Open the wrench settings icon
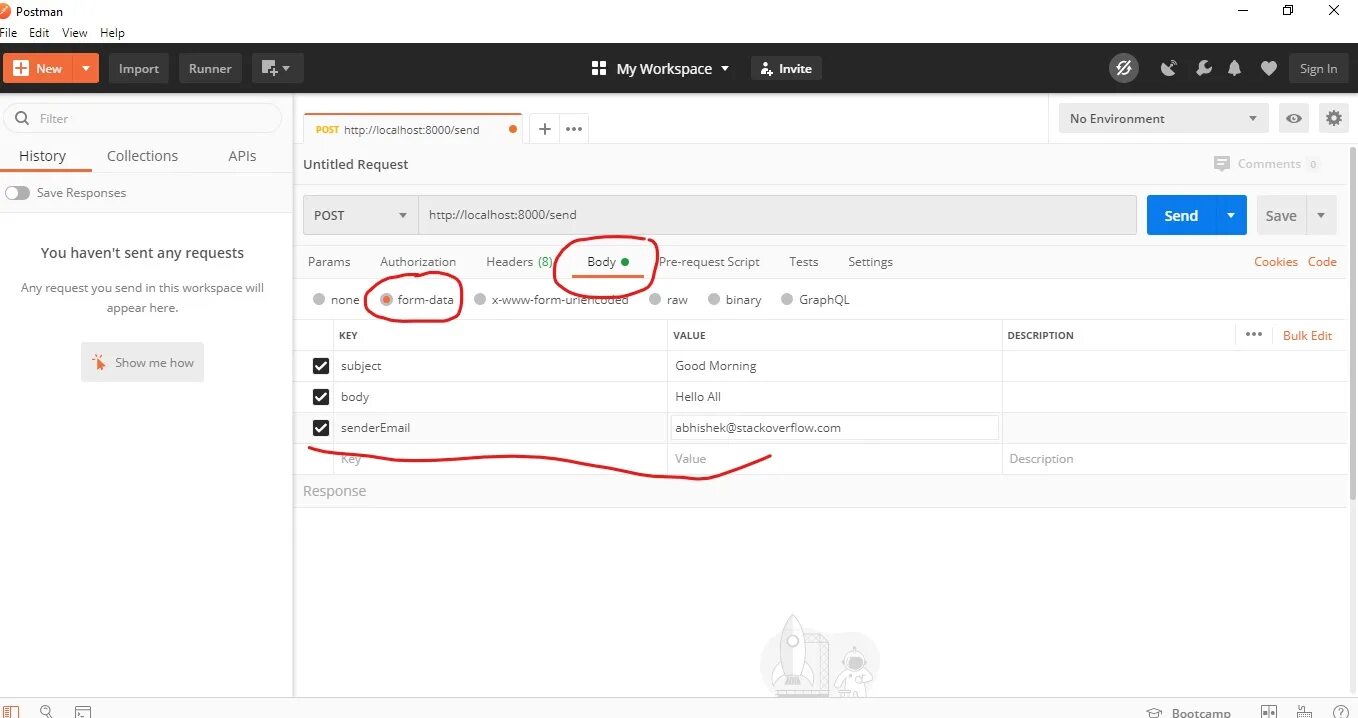Image resolution: width=1358 pixels, height=718 pixels. (x=1203, y=68)
